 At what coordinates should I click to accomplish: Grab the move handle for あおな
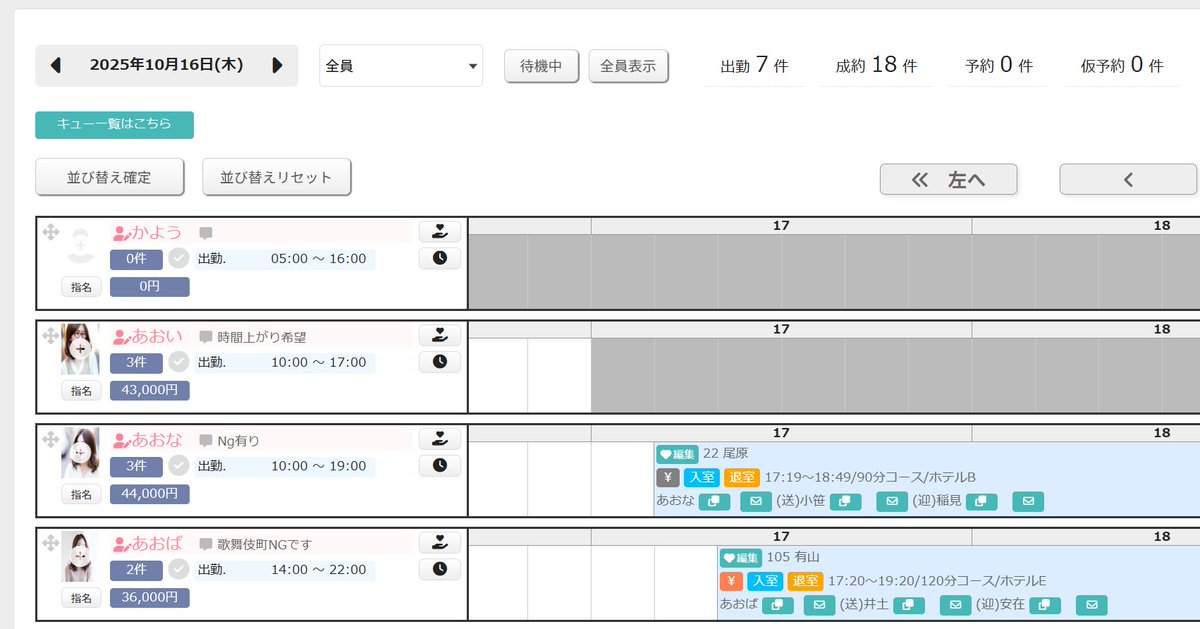[49, 440]
